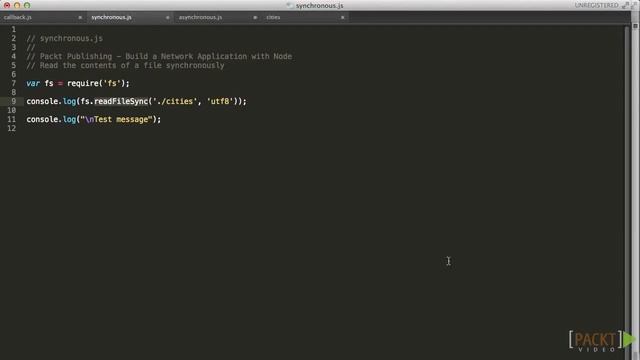
Task: Click line number 7 in the gutter
Action: pyautogui.click(x=13, y=83)
